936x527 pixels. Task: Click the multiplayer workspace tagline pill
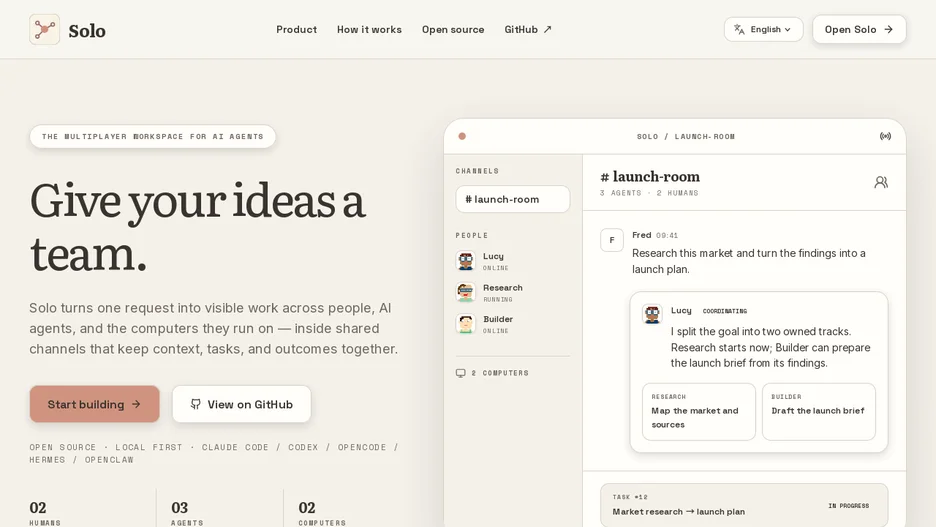coord(153,136)
